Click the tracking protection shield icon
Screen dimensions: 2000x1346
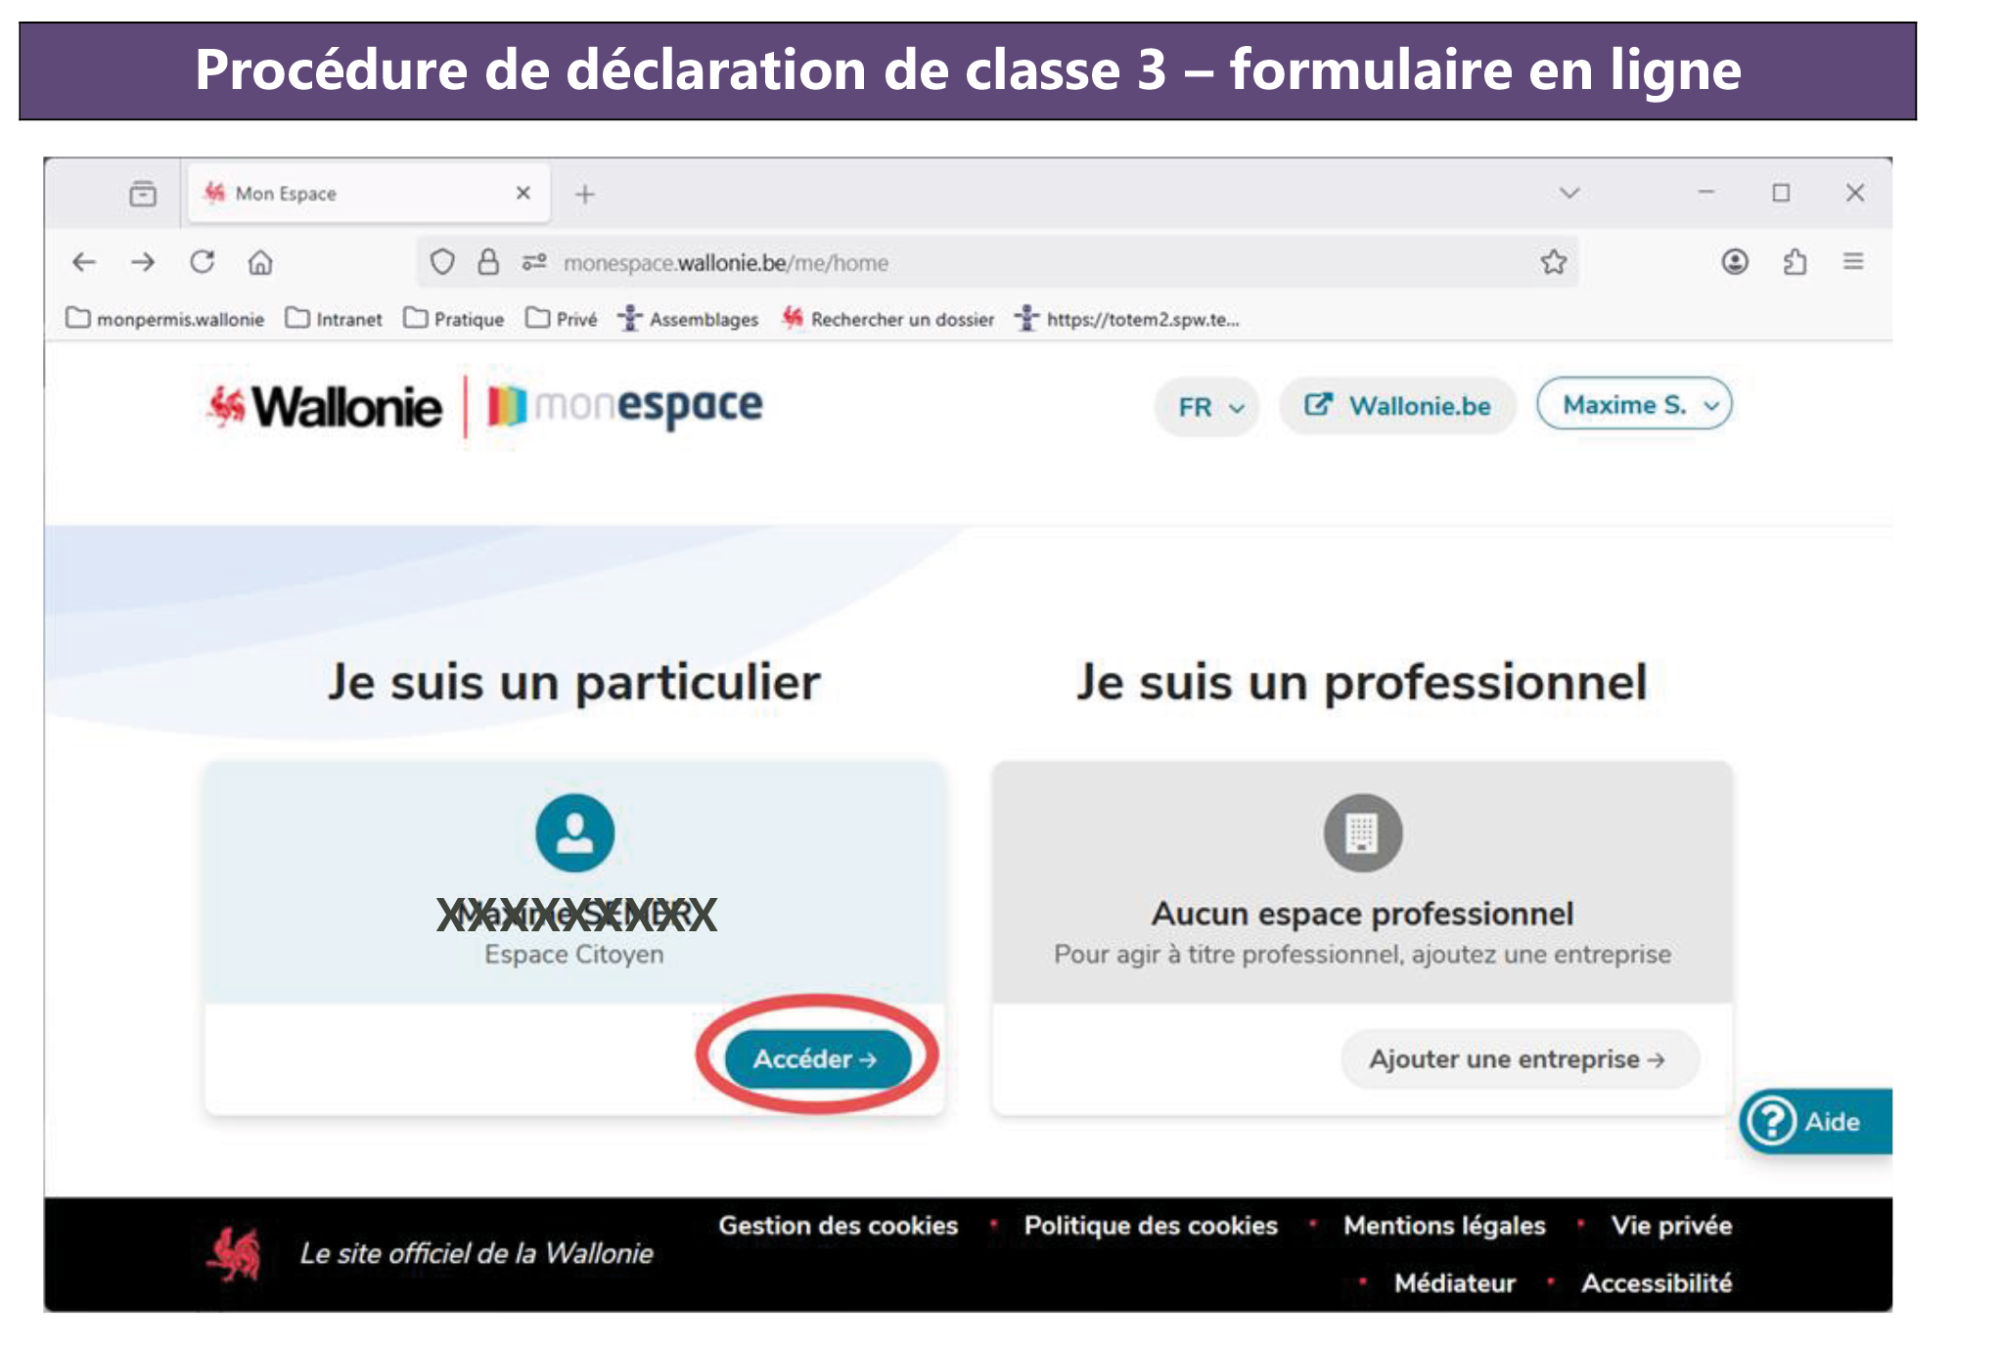[x=442, y=262]
